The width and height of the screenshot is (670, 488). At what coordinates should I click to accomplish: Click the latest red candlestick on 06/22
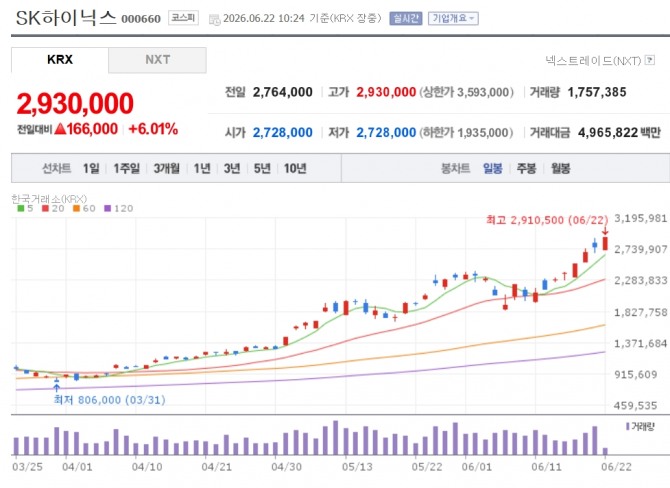coord(605,244)
